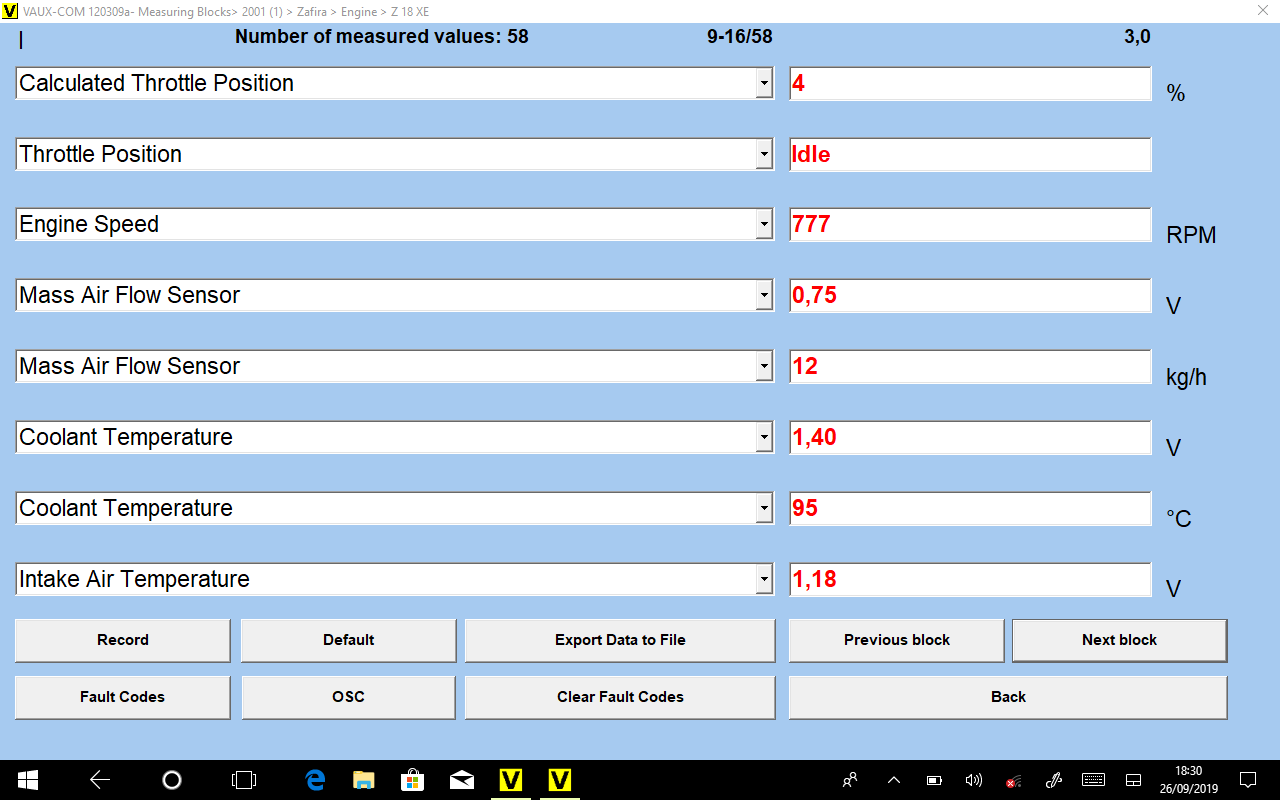Go Back to the previous screen
This screenshot has height=800, width=1280.
(1008, 697)
